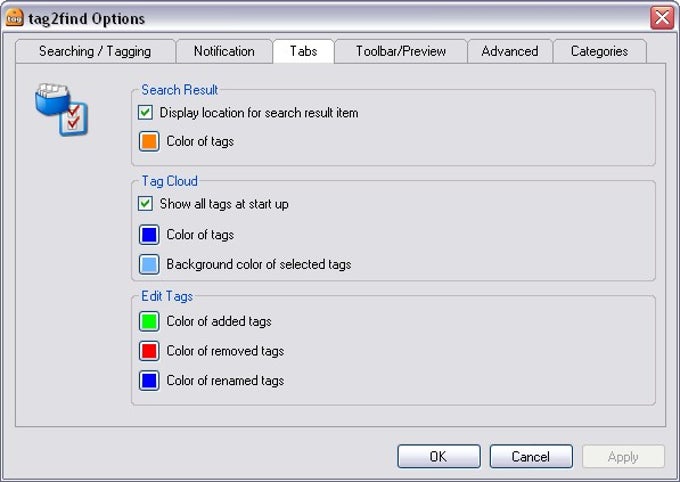680x482 pixels.
Task: Open the Notification tab
Action: (x=224, y=52)
